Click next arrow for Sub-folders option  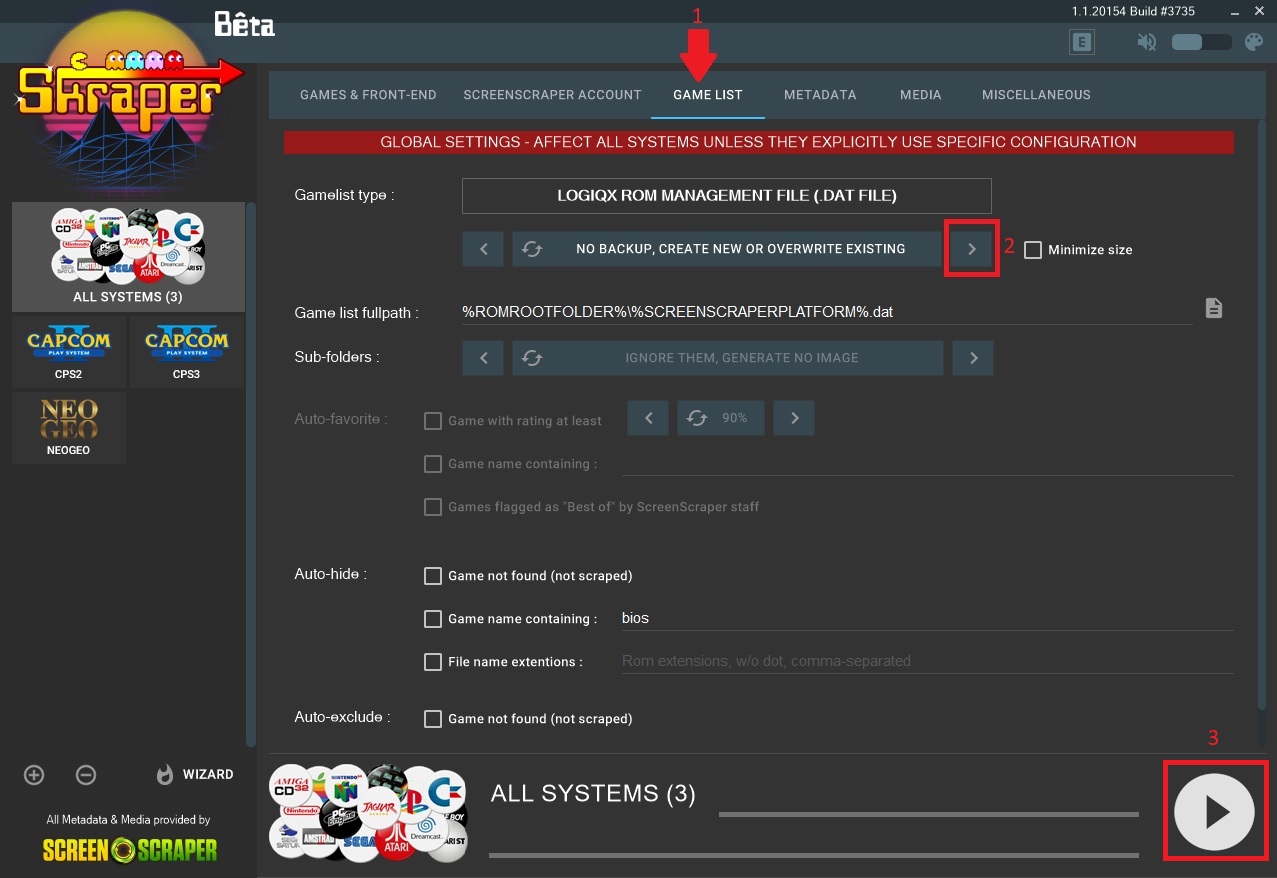pyautogui.click(x=973, y=358)
